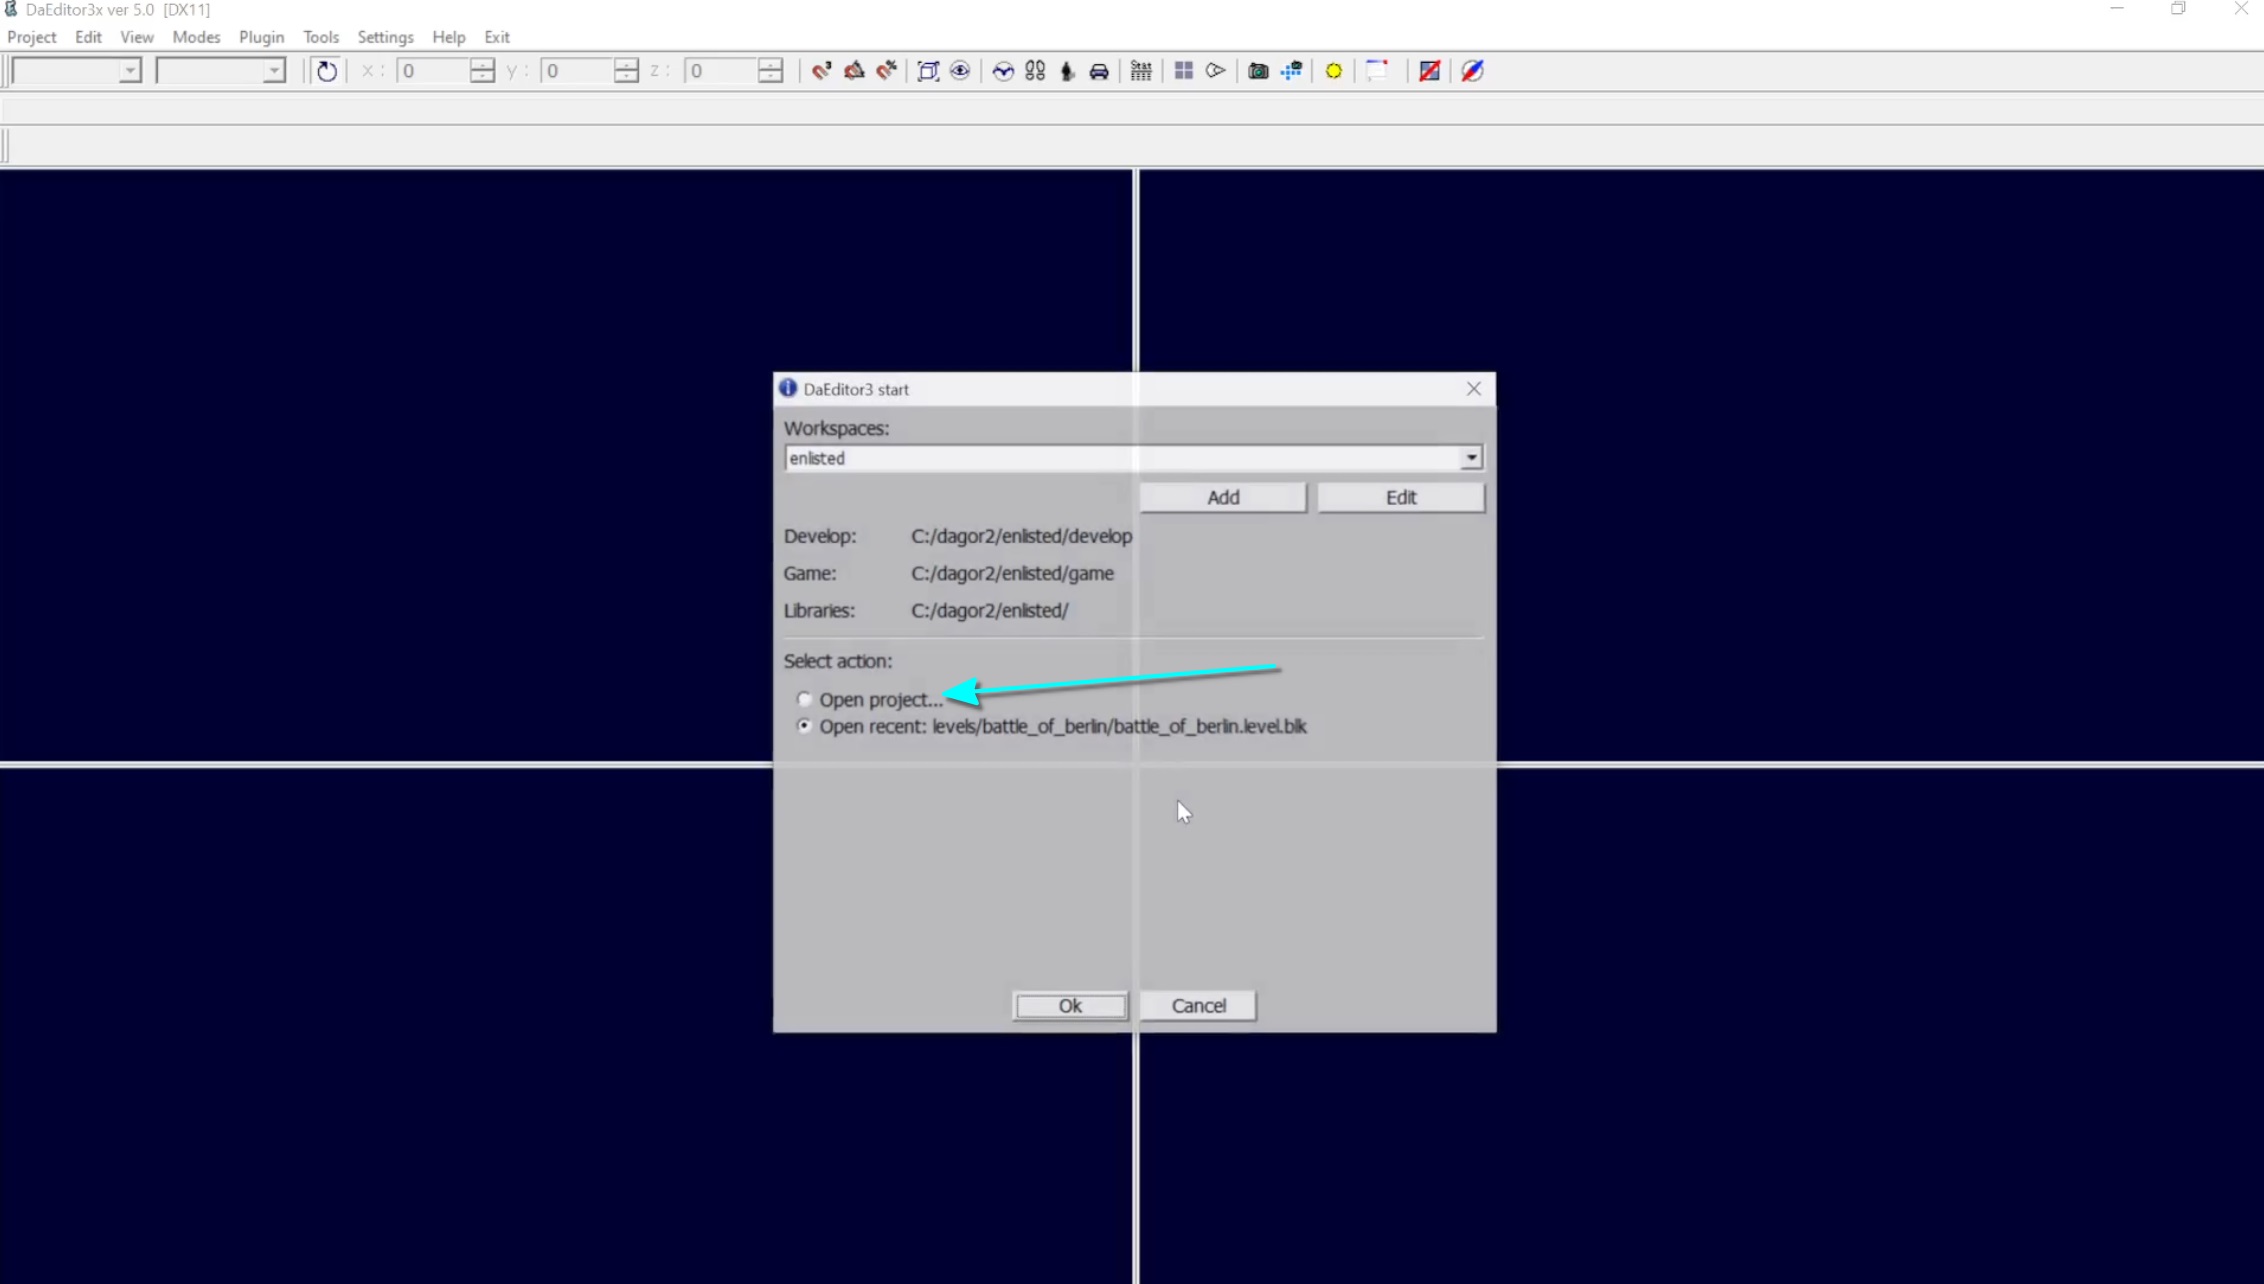This screenshot has height=1284, width=2264.
Task: Click the circular refresh arrow icon
Action: tap(326, 71)
